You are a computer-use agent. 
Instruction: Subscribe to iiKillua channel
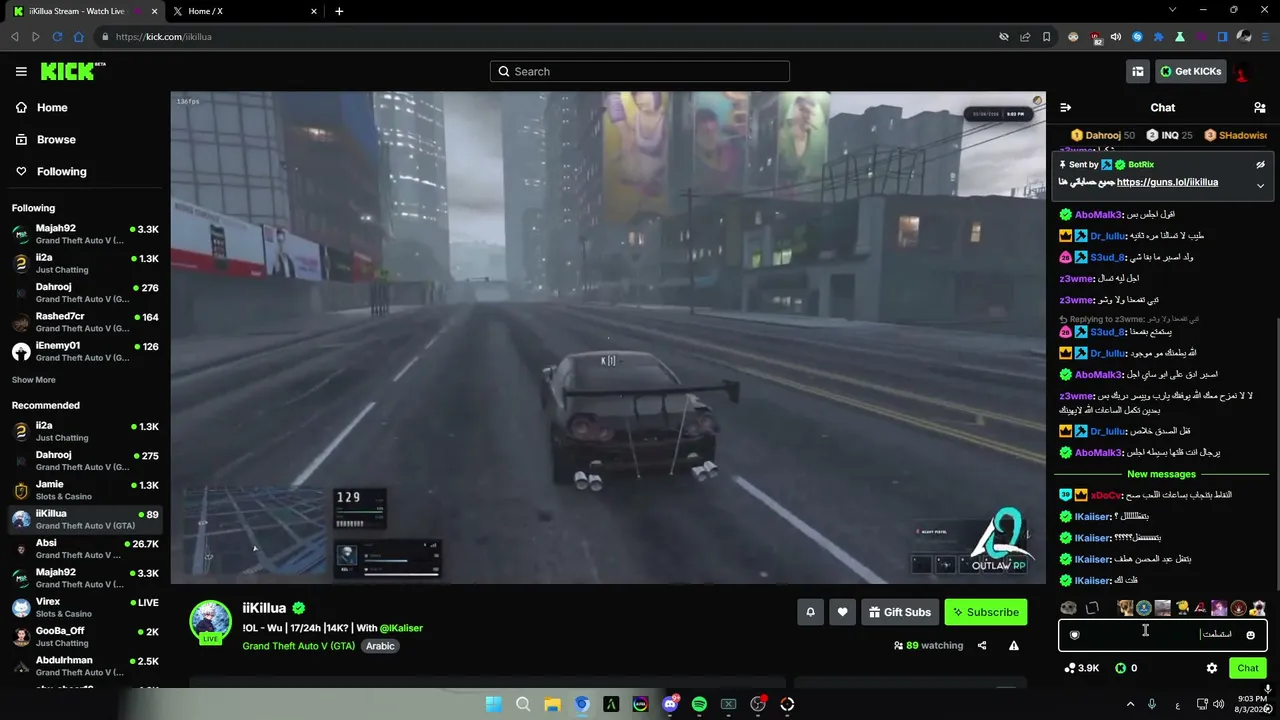point(986,612)
